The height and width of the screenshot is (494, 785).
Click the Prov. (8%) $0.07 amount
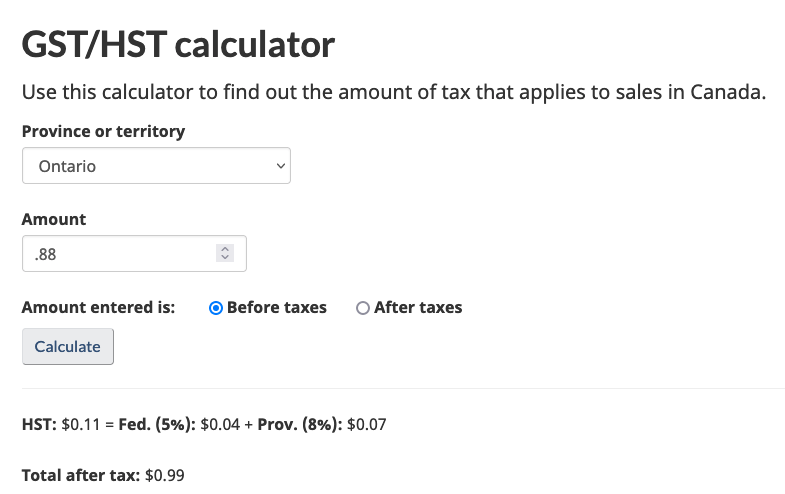[366, 424]
